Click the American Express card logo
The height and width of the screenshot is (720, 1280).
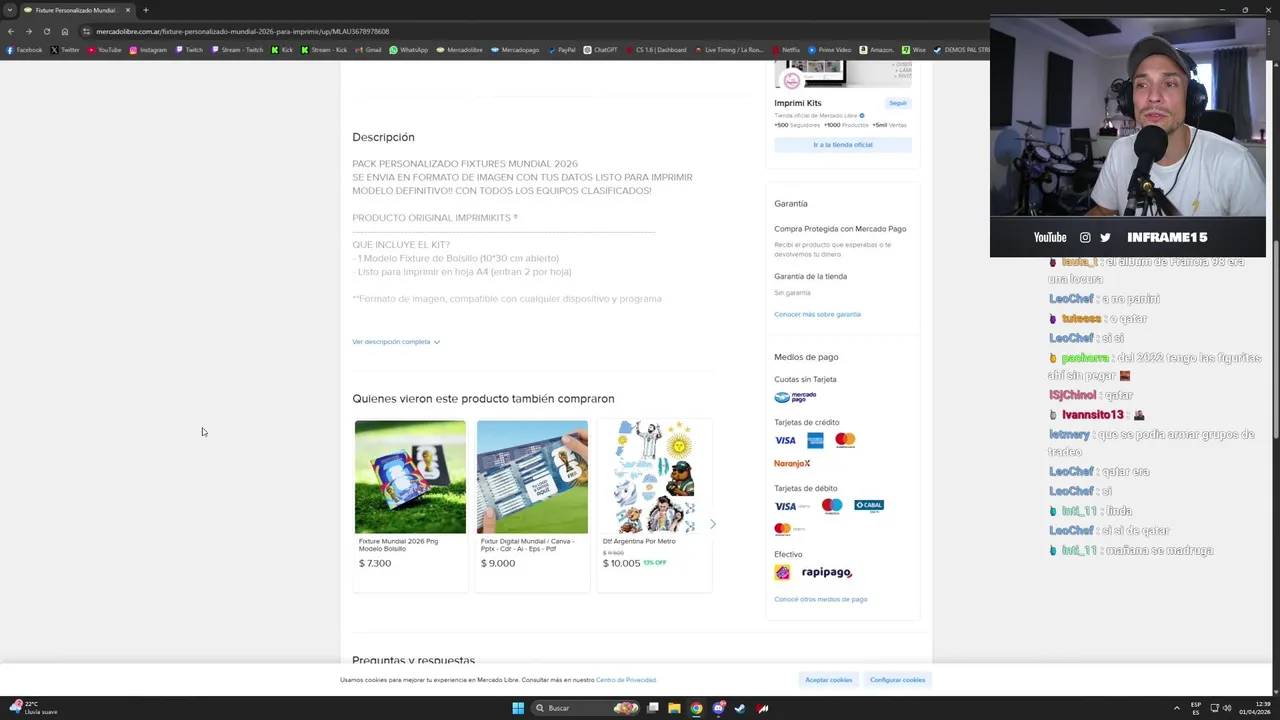[815, 440]
